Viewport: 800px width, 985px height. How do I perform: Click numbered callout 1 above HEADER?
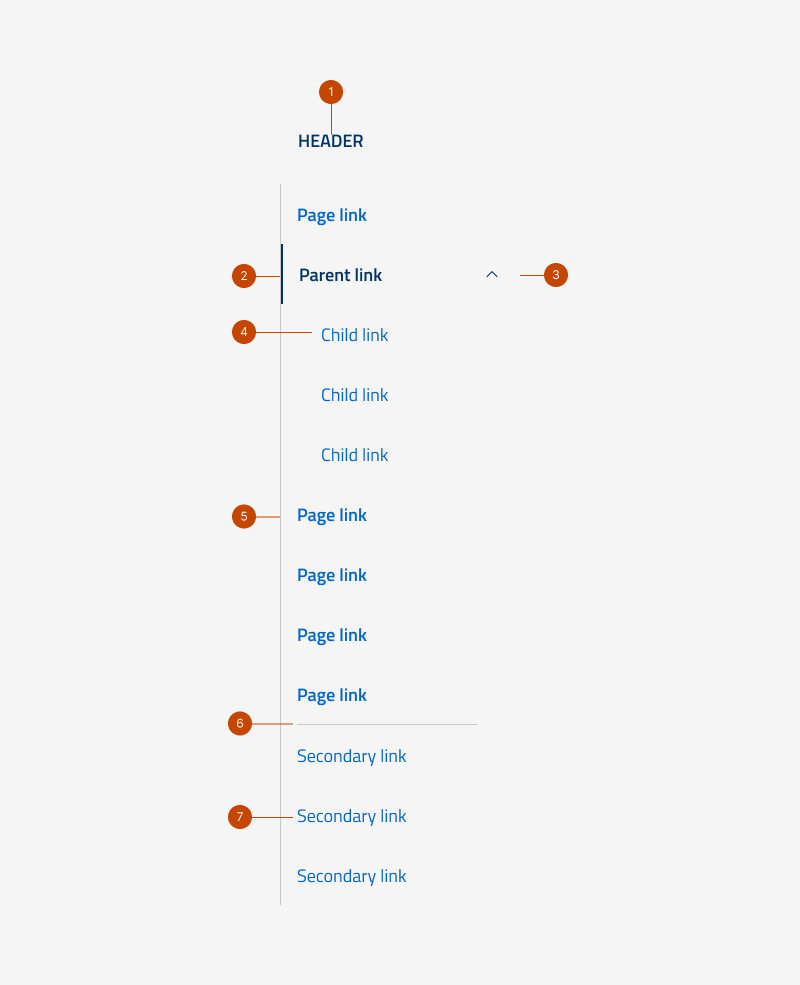pyautogui.click(x=330, y=91)
